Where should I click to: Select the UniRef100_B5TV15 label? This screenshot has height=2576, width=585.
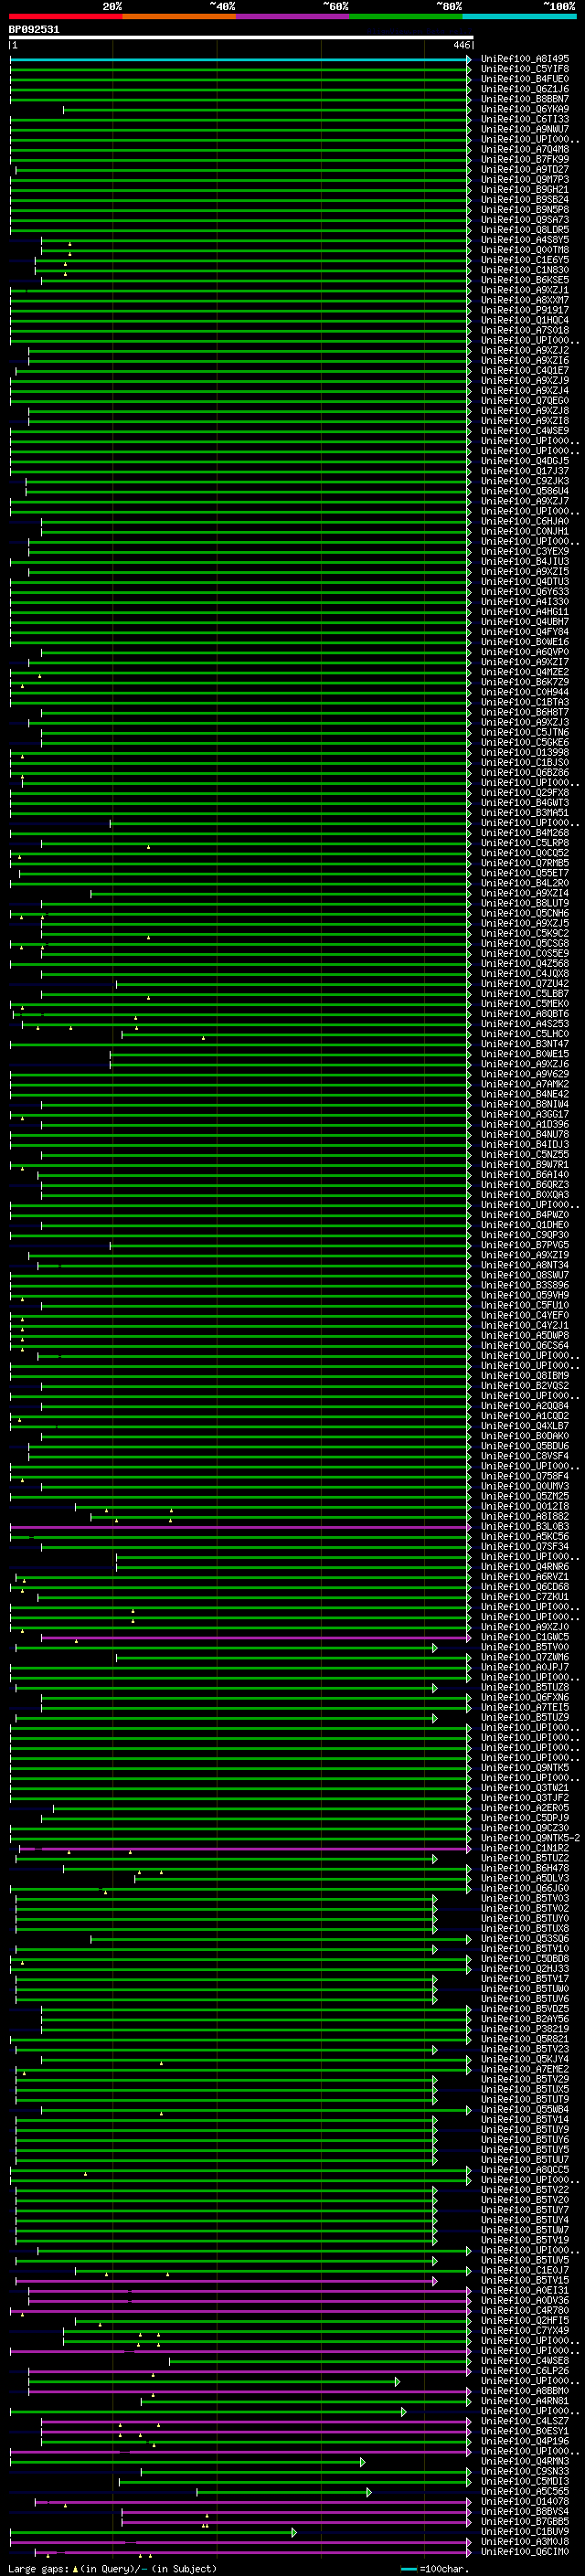tap(525, 2281)
